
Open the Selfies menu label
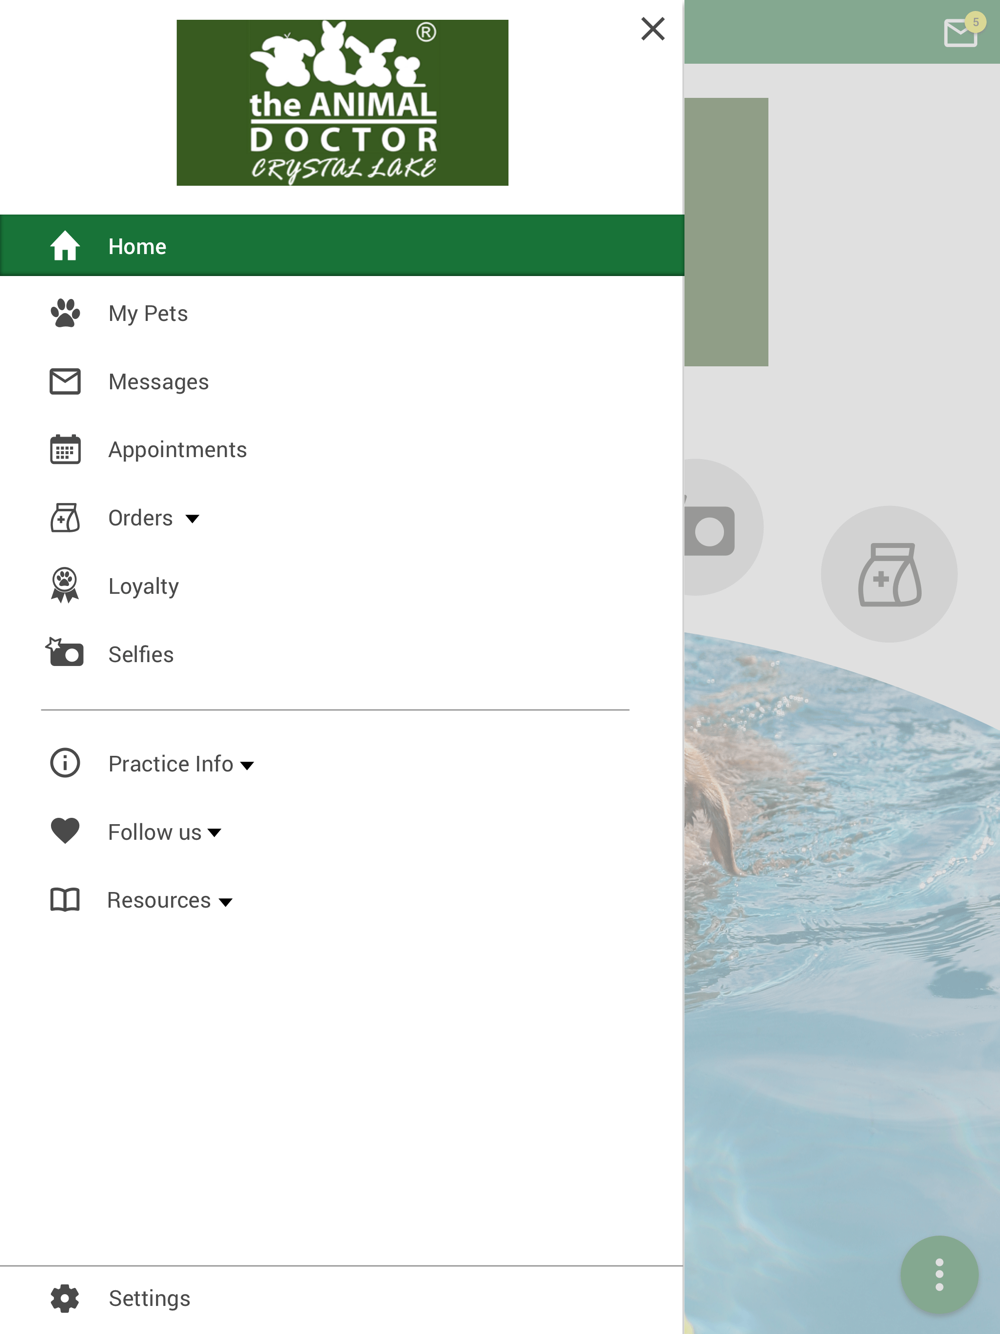tap(141, 655)
